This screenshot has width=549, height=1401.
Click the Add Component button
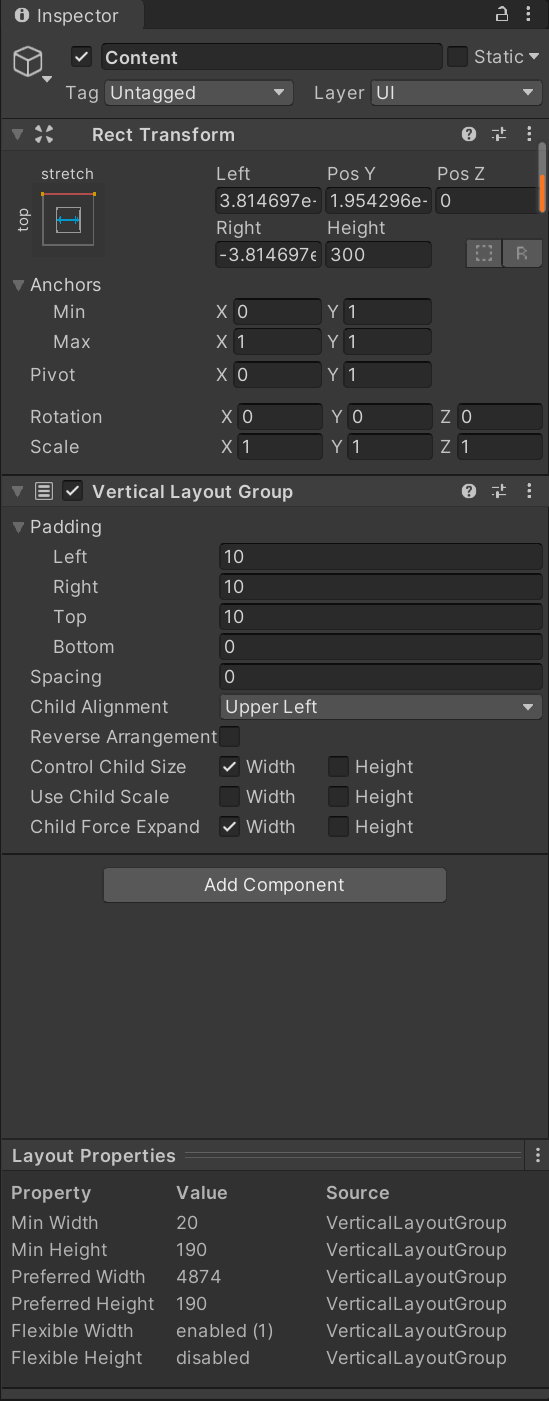click(274, 885)
